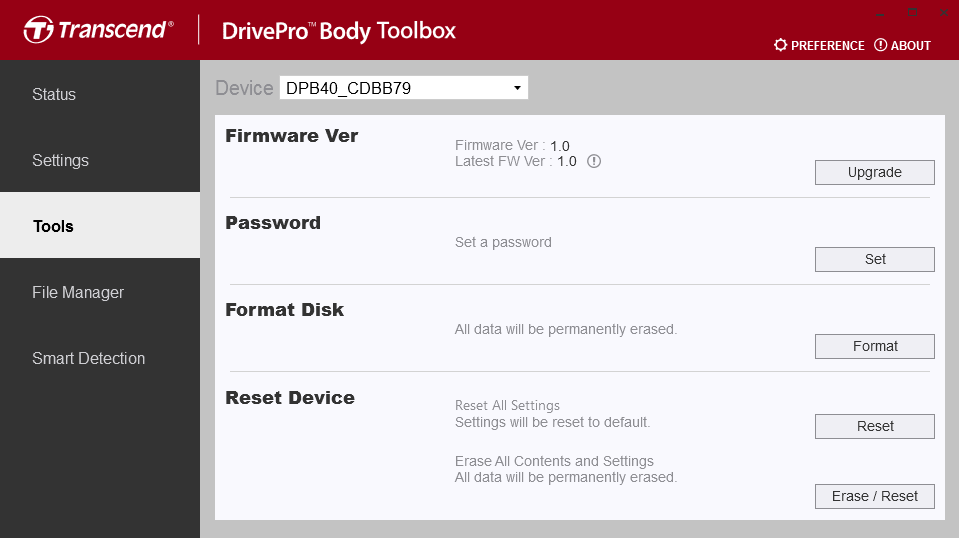Select the Tools tab
The width and height of the screenshot is (959, 538).
click(x=100, y=226)
